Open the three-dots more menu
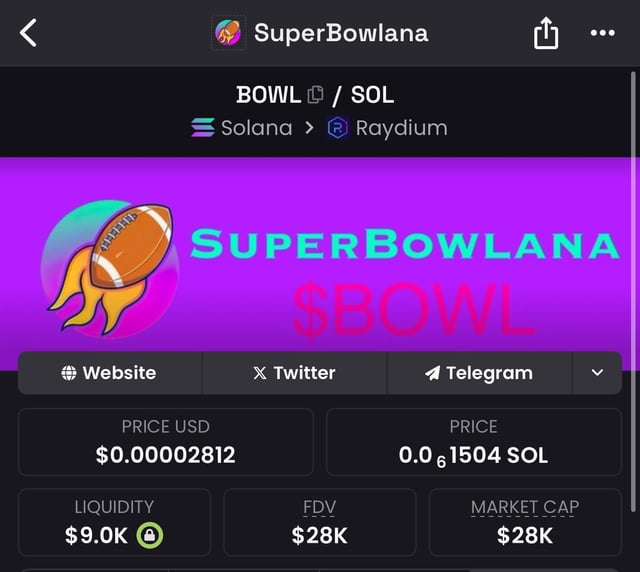 click(602, 33)
